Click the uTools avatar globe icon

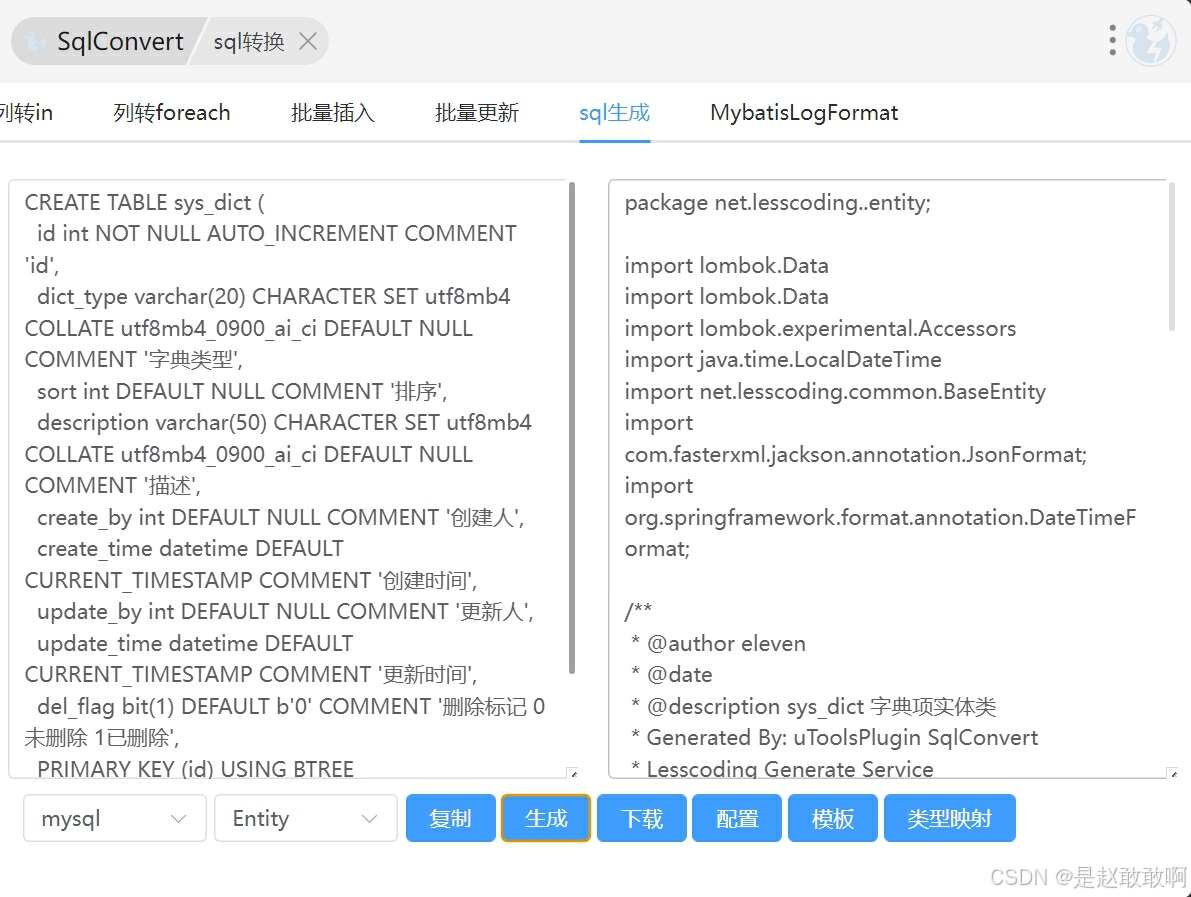point(1151,40)
